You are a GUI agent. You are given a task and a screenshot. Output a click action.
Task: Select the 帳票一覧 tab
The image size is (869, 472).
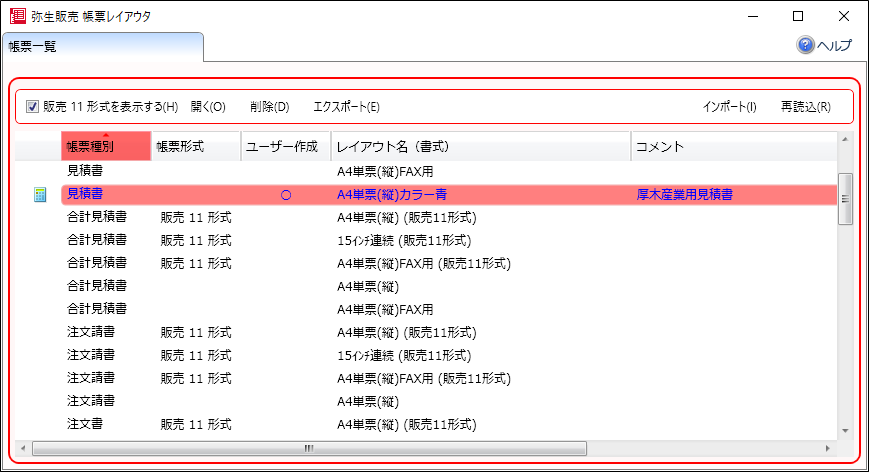point(103,47)
